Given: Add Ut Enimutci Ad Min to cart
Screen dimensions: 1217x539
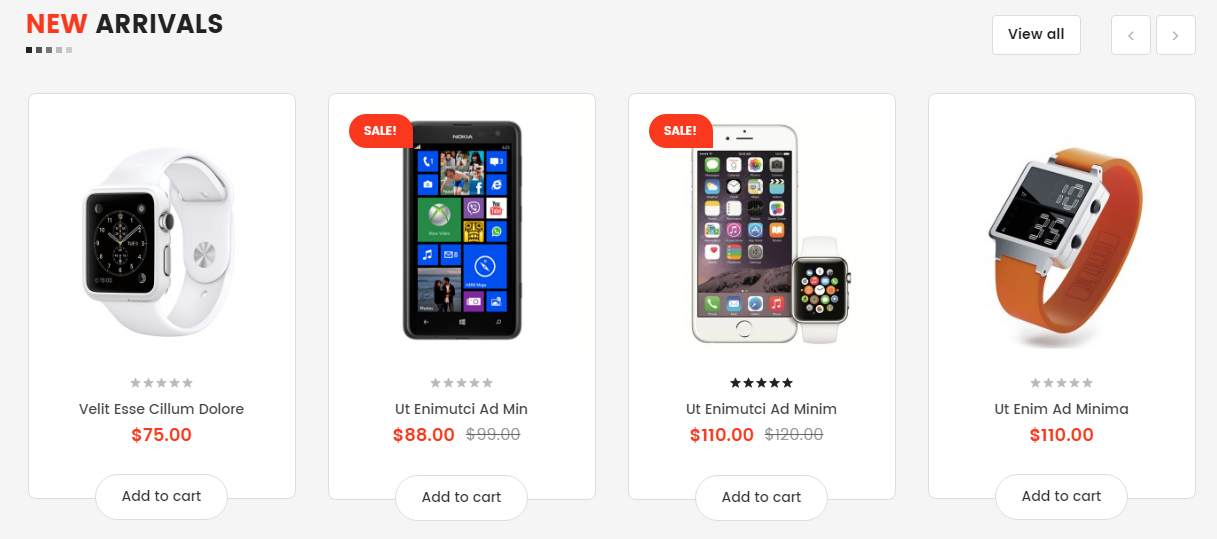Looking at the screenshot, I should point(462,497).
